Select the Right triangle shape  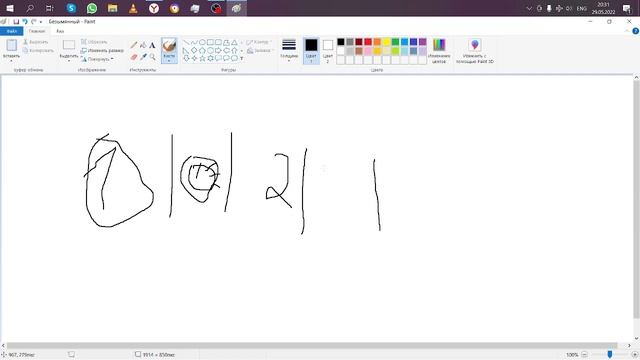point(186,50)
